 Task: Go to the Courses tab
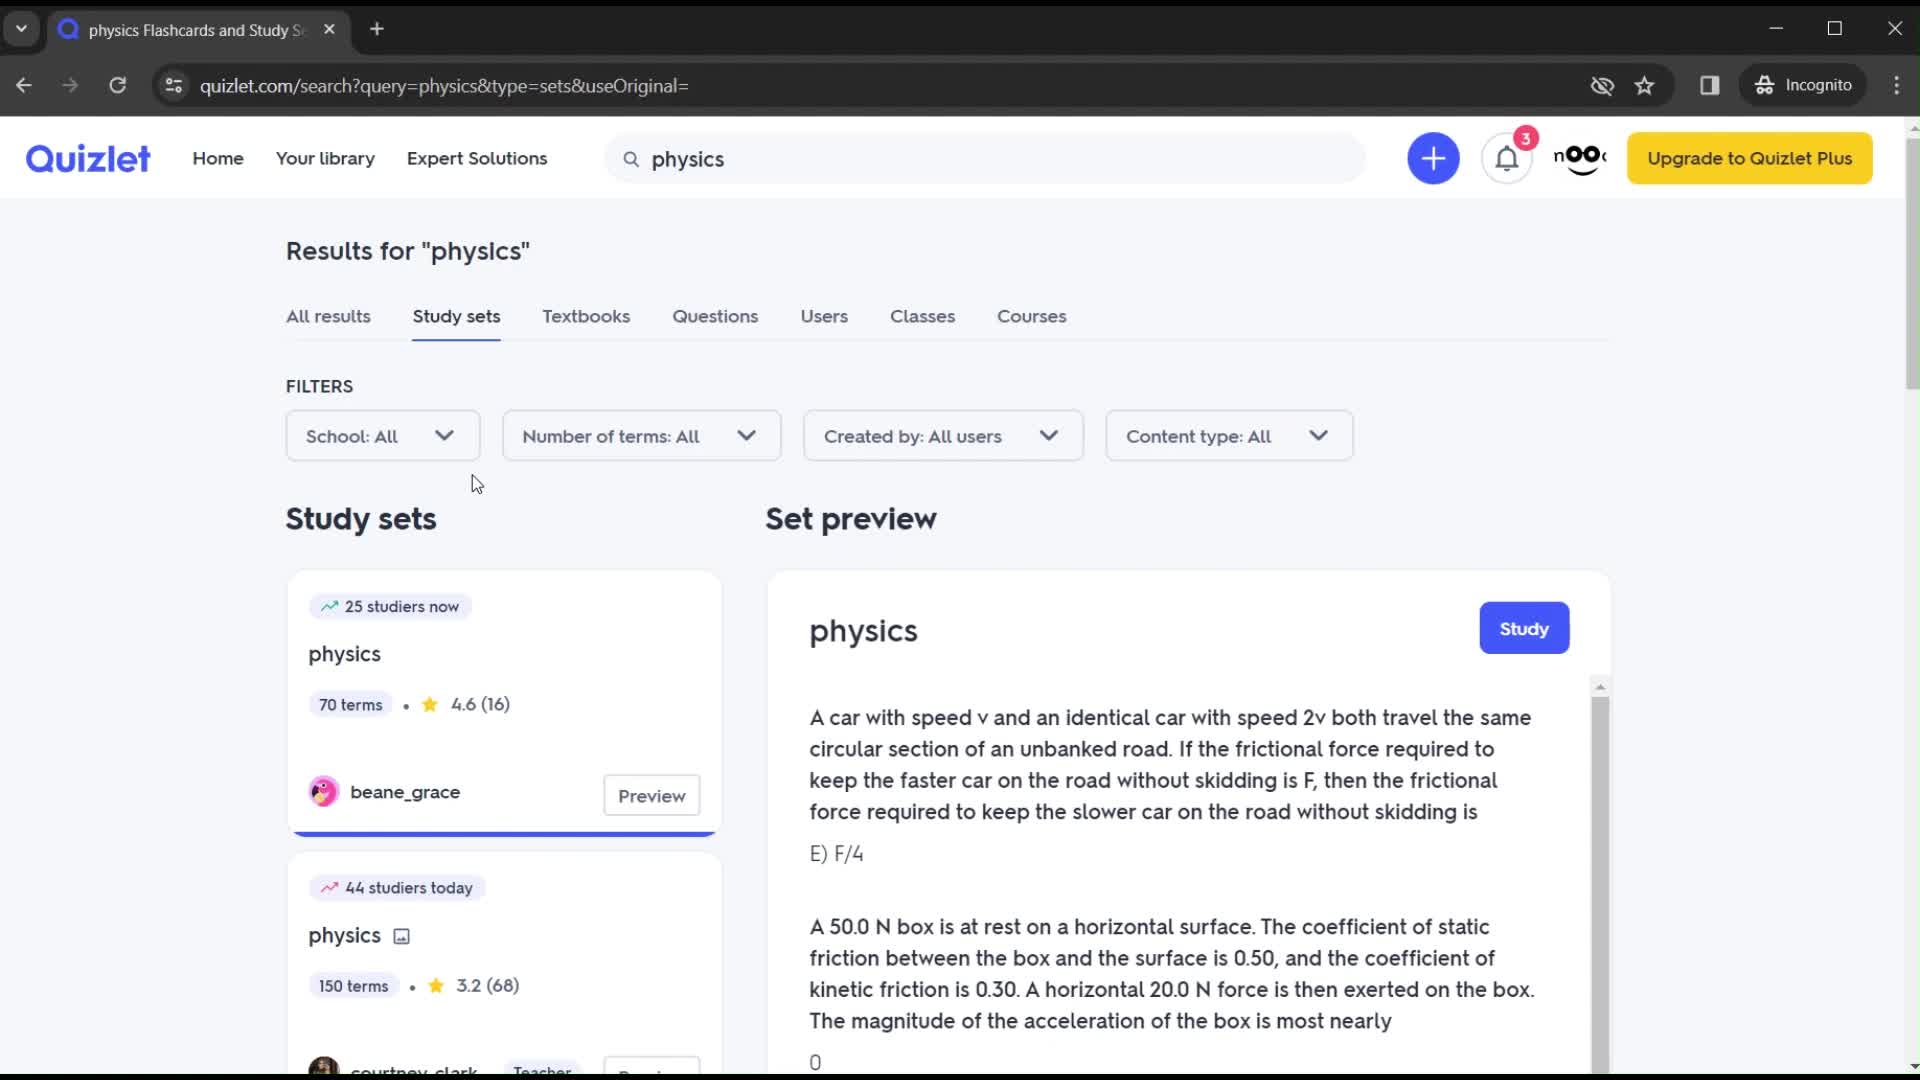(x=1031, y=316)
